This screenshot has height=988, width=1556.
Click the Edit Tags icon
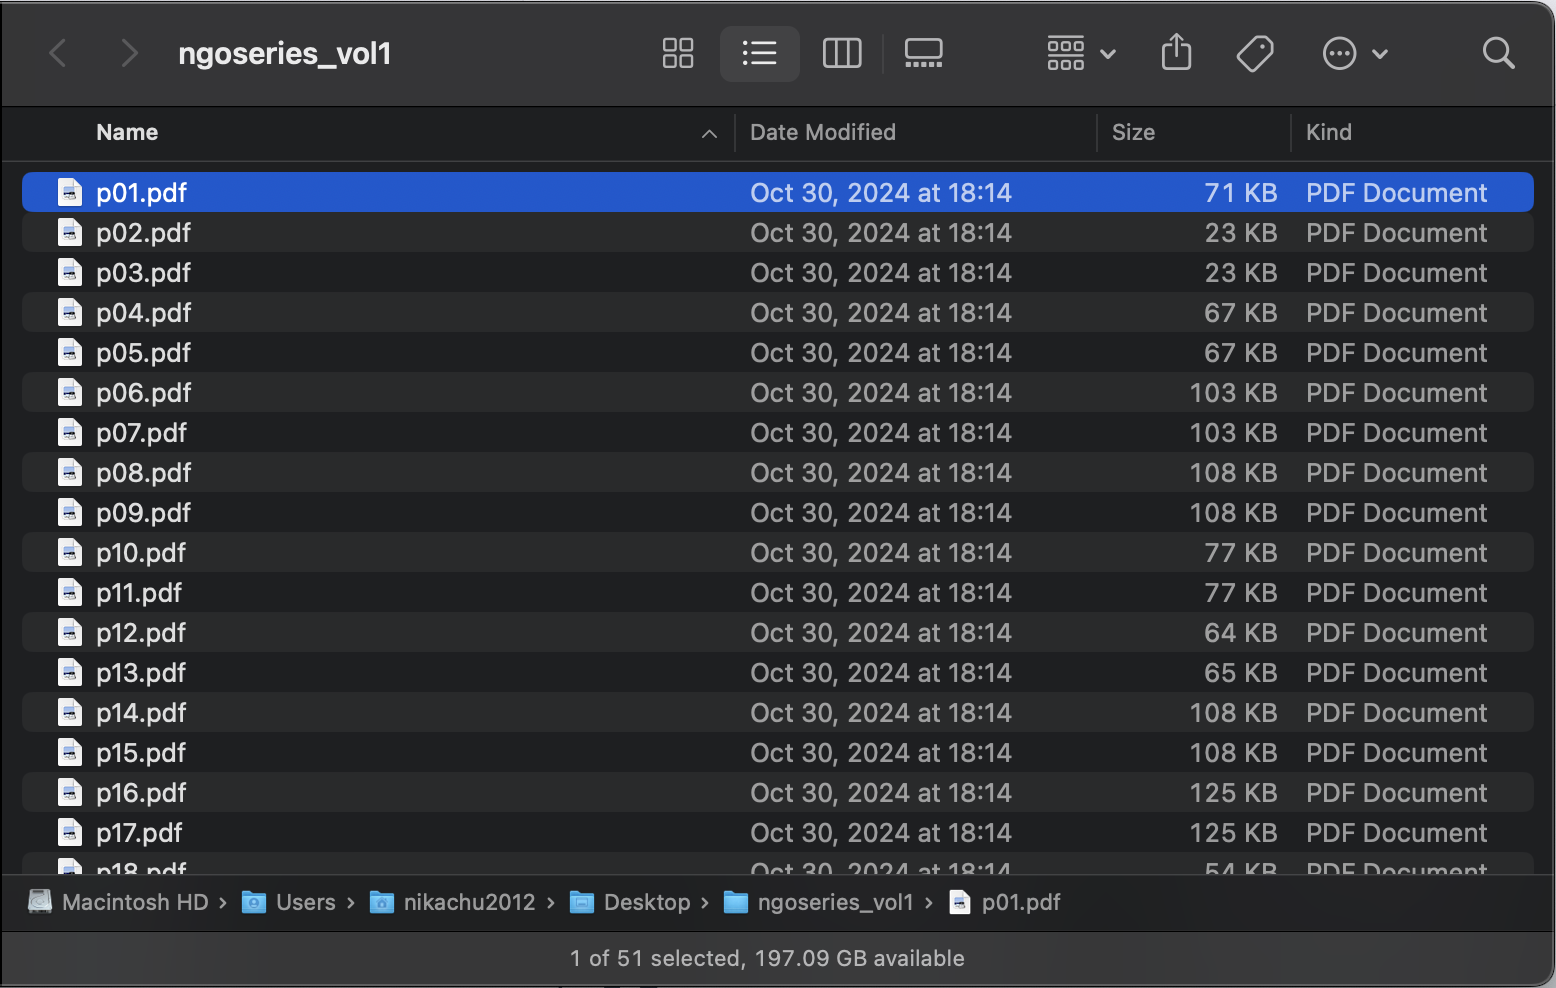pos(1254,53)
